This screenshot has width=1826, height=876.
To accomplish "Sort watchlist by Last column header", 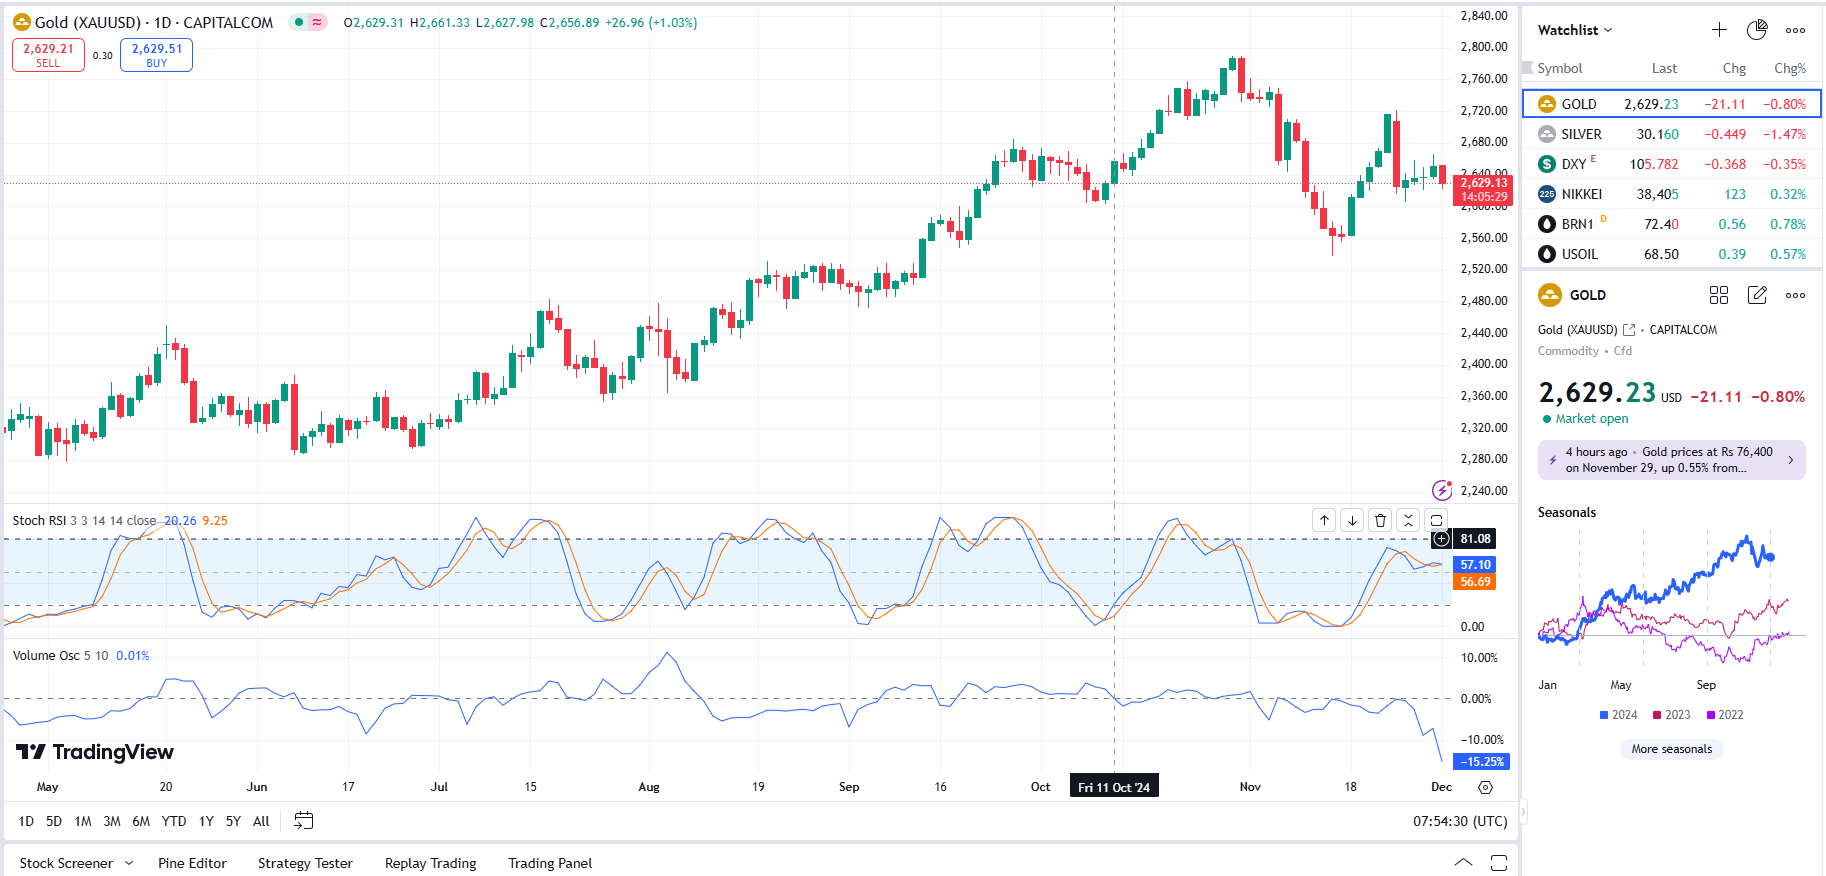I will 1664,68.
